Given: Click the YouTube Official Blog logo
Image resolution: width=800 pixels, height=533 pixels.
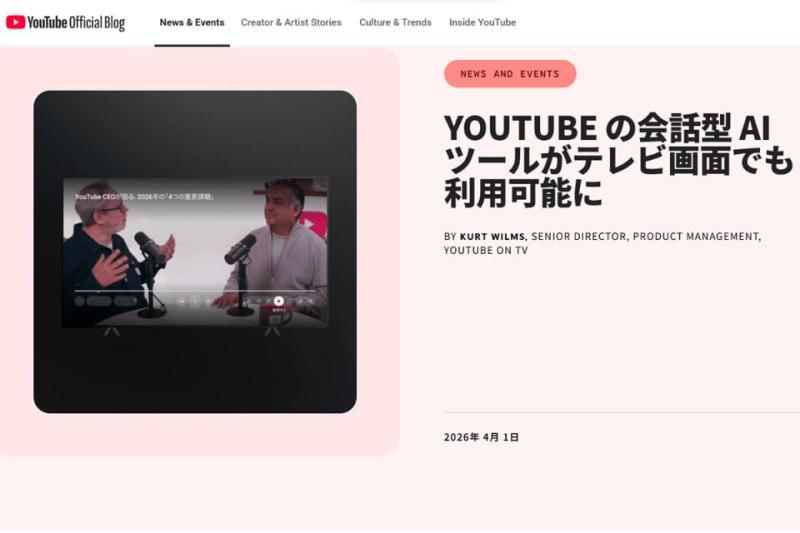Looking at the screenshot, I should (65, 22).
